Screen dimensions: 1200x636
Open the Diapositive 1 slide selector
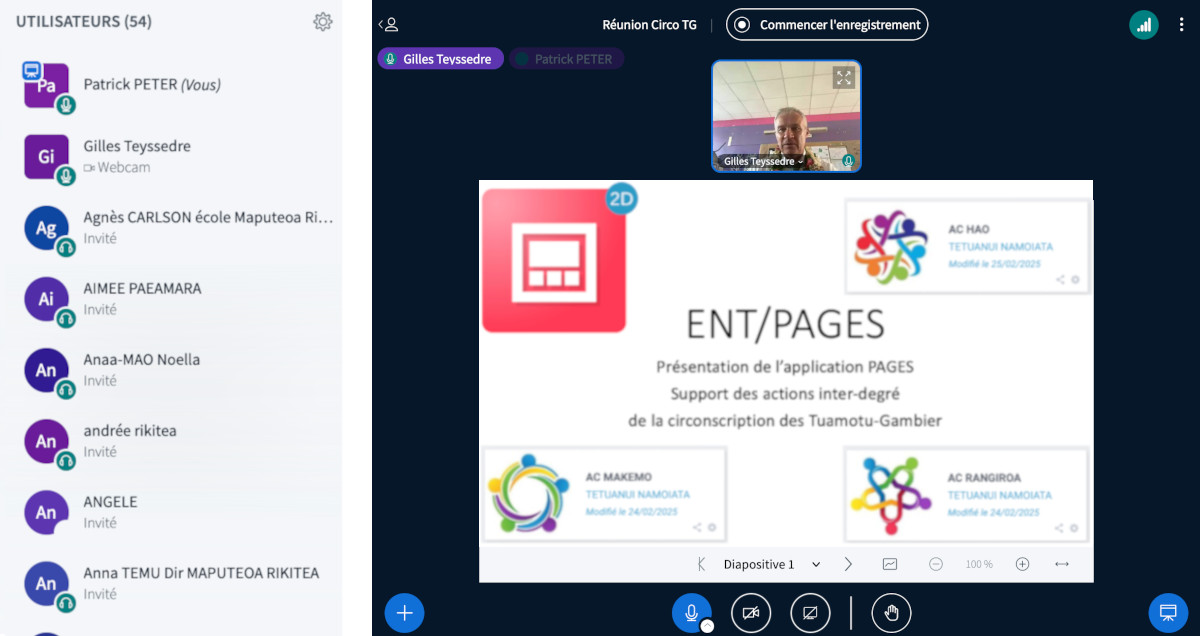coord(771,564)
